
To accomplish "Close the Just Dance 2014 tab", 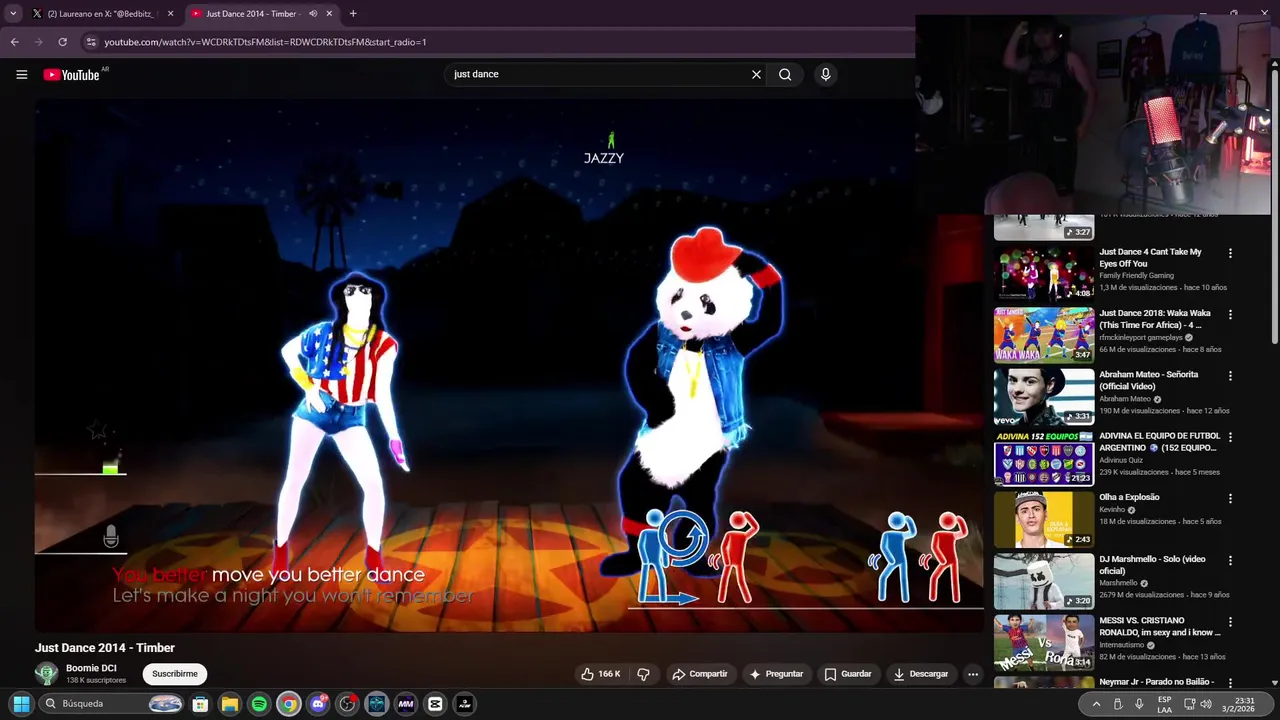I will coord(331,14).
